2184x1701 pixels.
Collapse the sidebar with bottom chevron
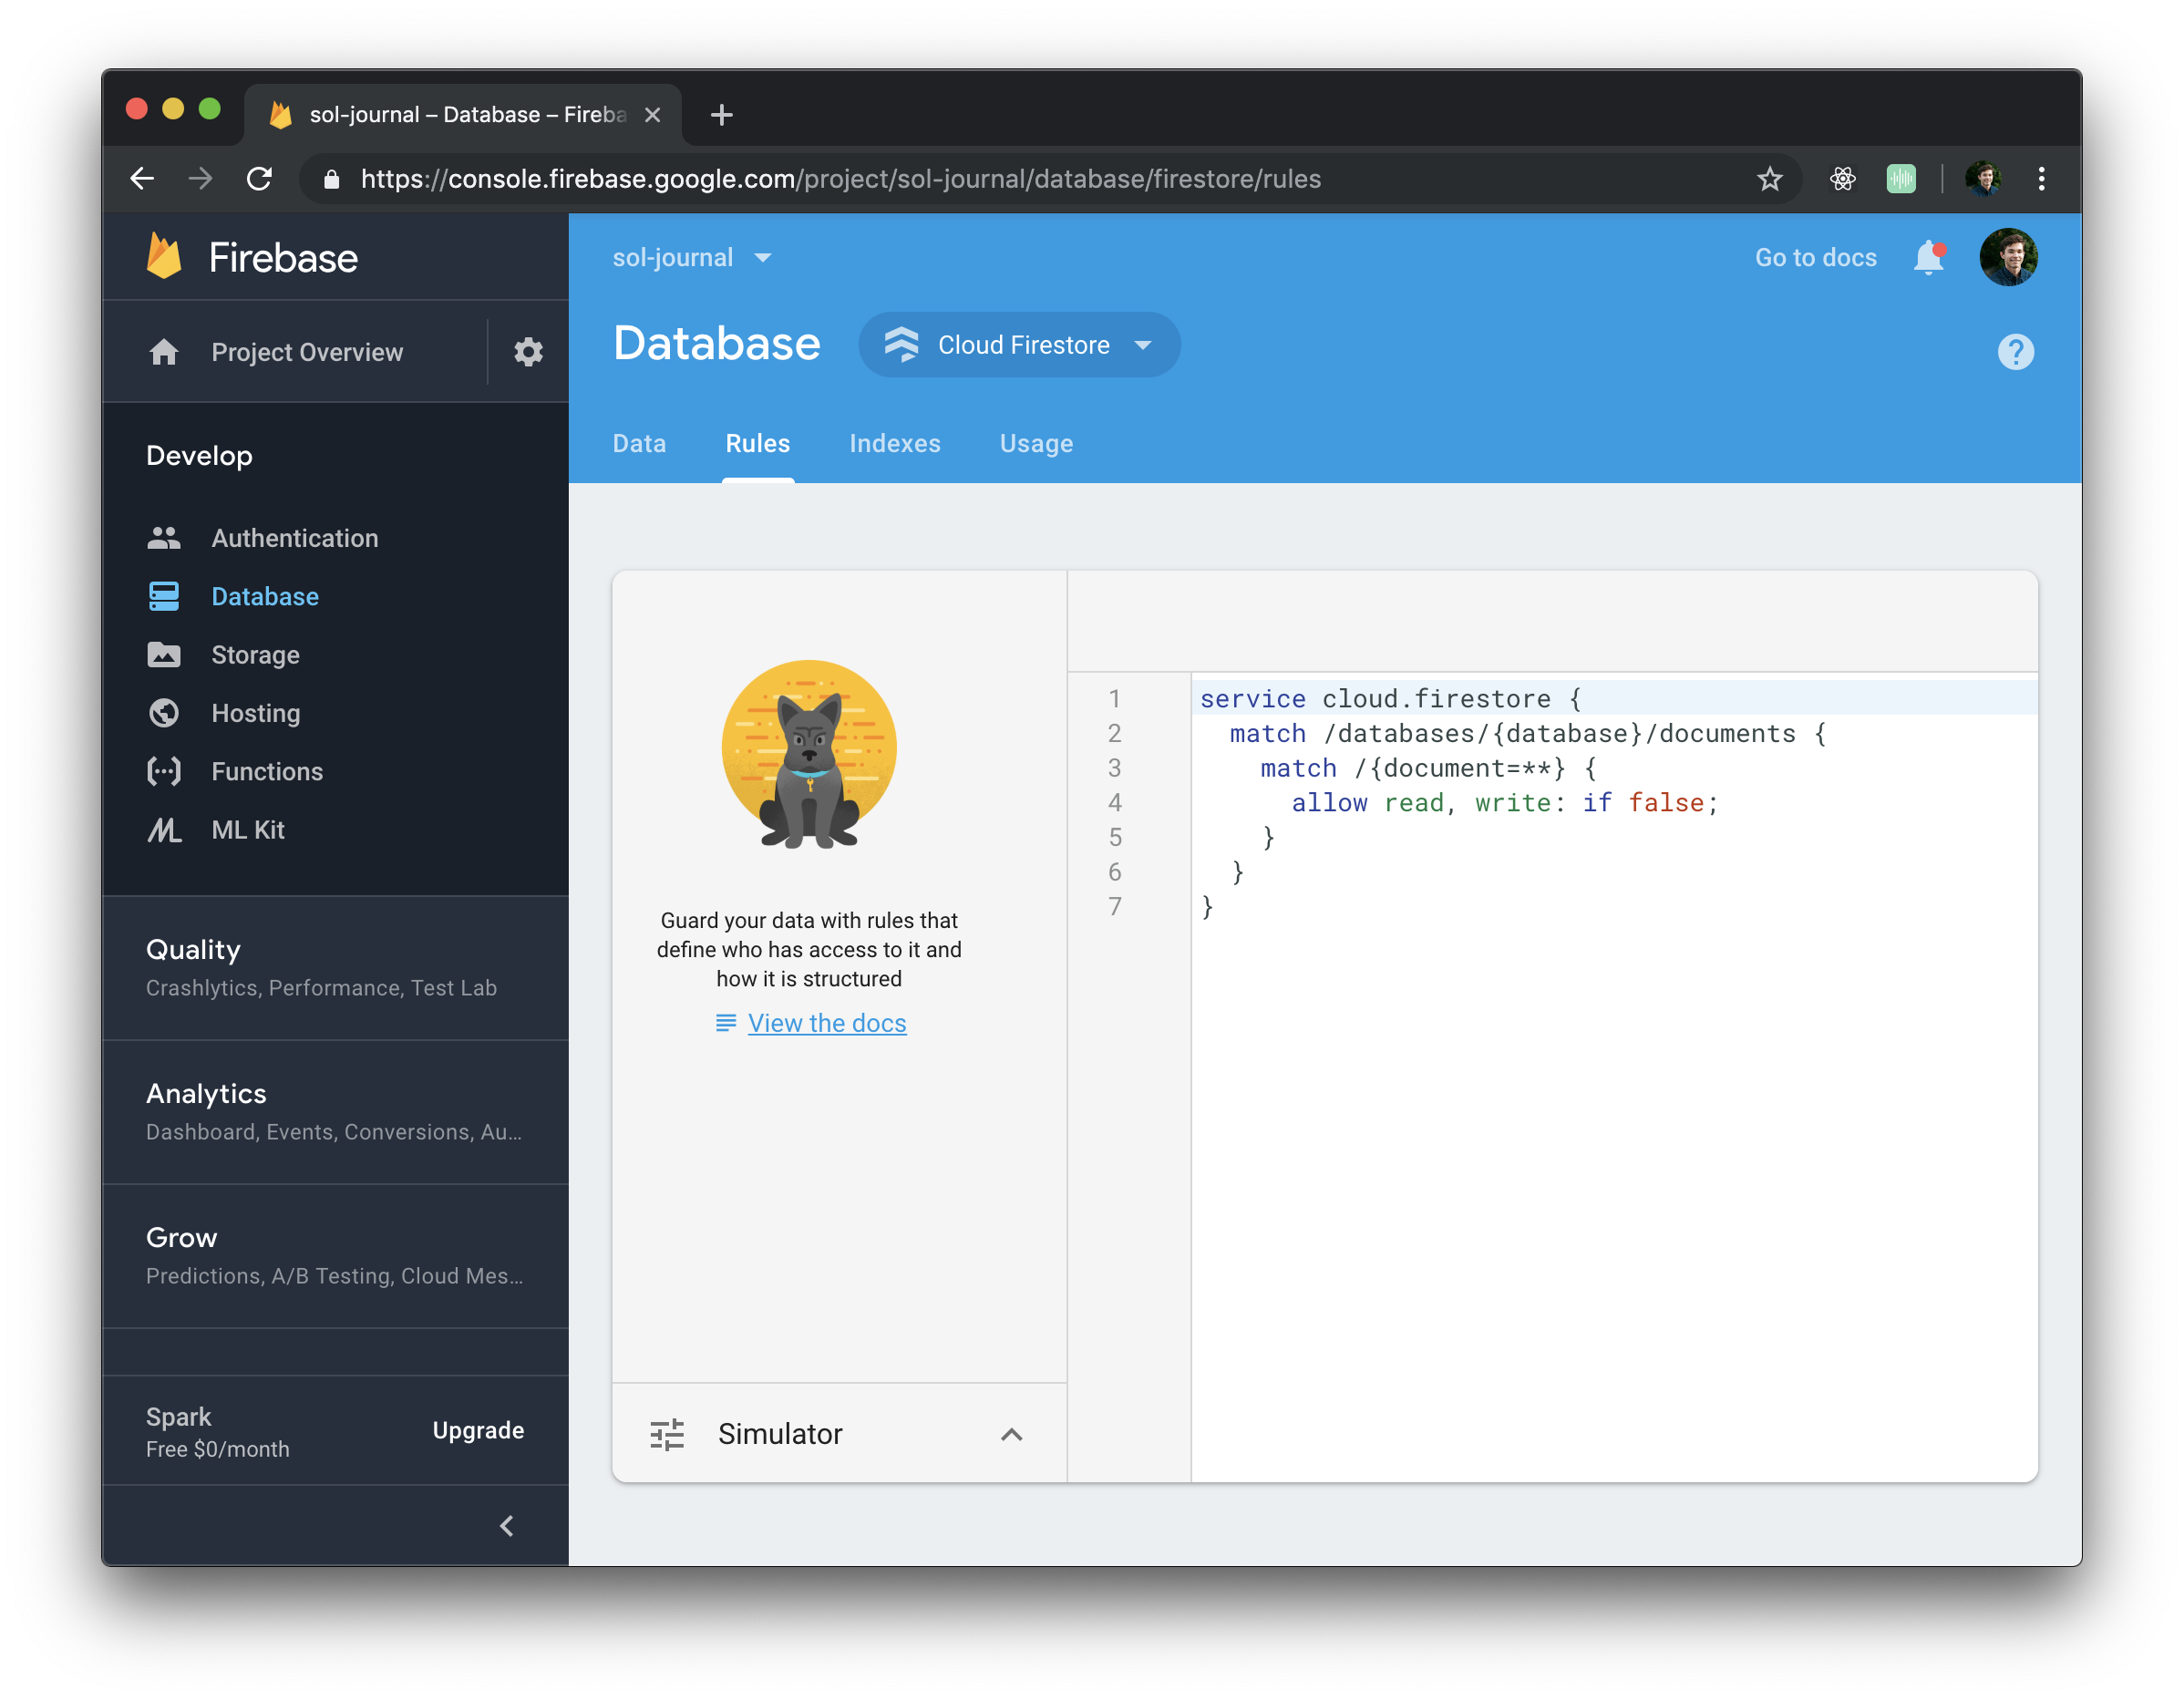tap(507, 1526)
